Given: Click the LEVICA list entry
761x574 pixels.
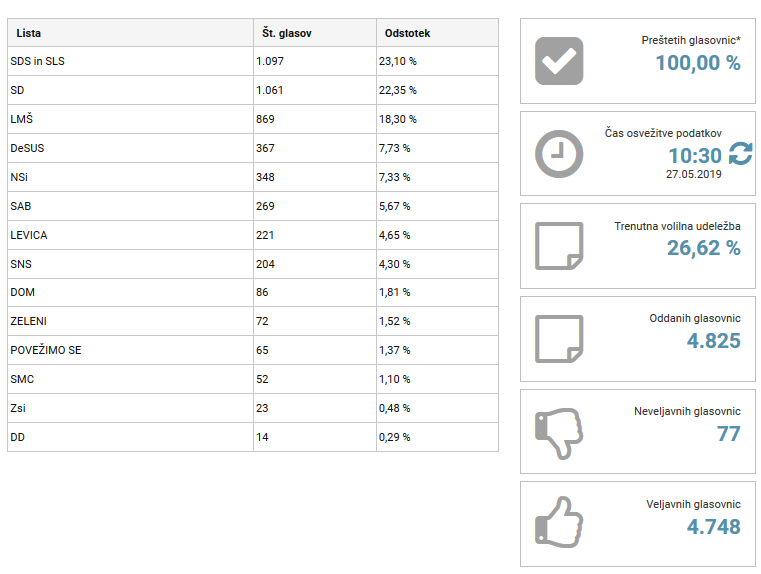Looking at the screenshot, I should [29, 235].
